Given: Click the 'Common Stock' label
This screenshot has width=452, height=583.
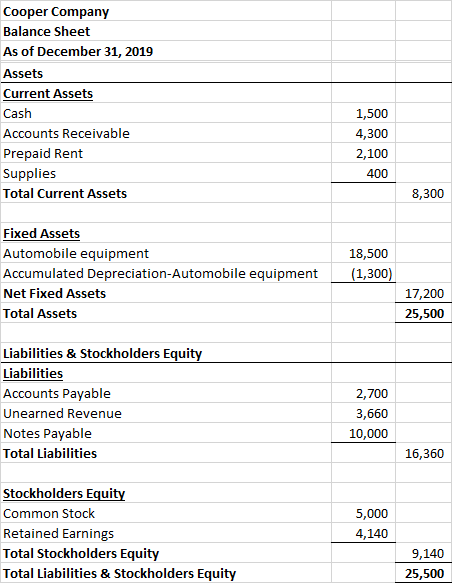Looking at the screenshot, I should click(x=49, y=513).
